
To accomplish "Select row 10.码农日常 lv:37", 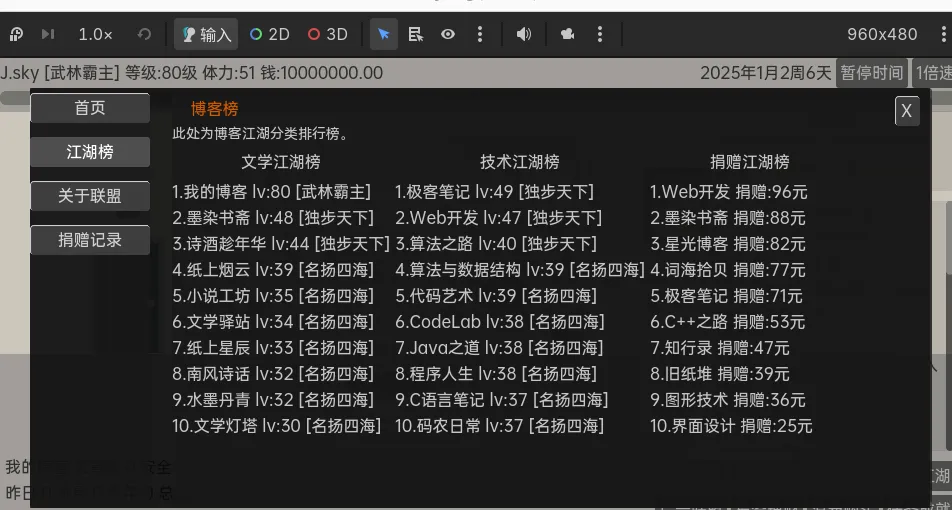I will pyautogui.click(x=500, y=426).
